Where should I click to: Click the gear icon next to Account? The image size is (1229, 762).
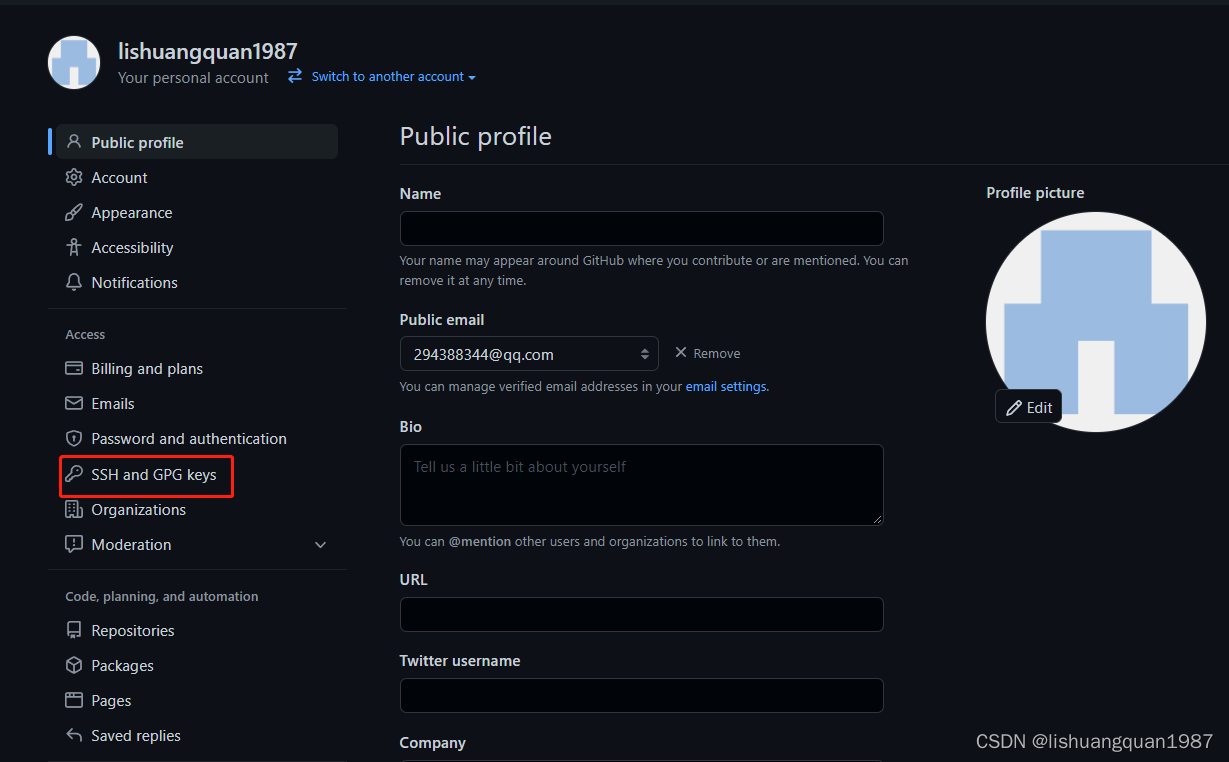click(73, 178)
